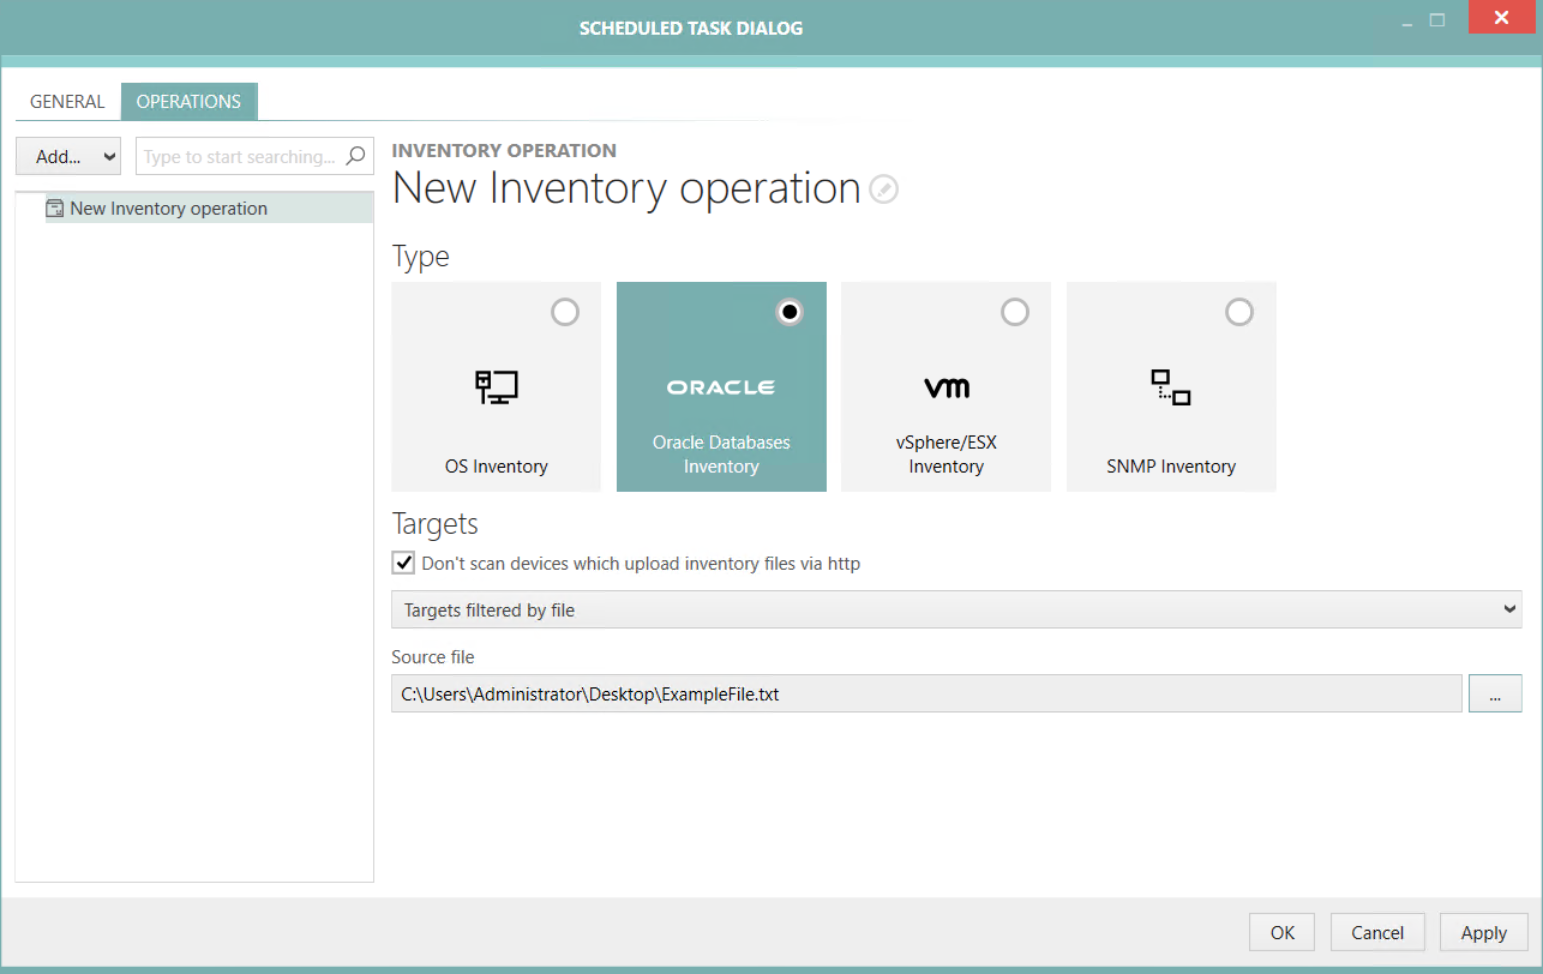1543x974 pixels.
Task: Click the Oracle Databases Inventory label text
Action: point(721,454)
